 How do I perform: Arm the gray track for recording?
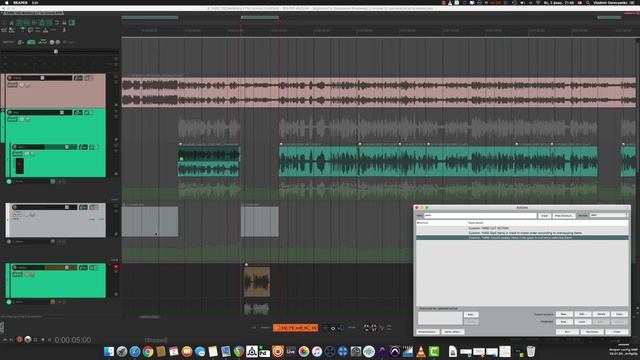click(15, 207)
